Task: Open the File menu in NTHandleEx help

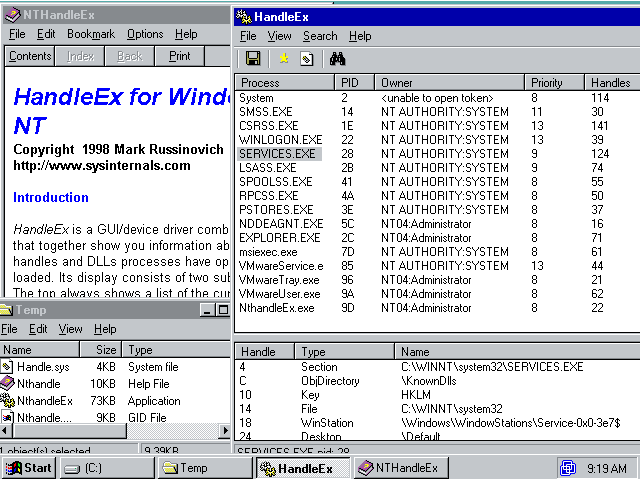Action: (17, 34)
